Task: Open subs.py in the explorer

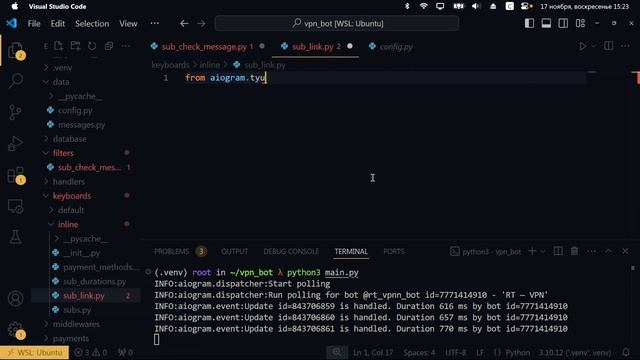Action: coord(77,310)
